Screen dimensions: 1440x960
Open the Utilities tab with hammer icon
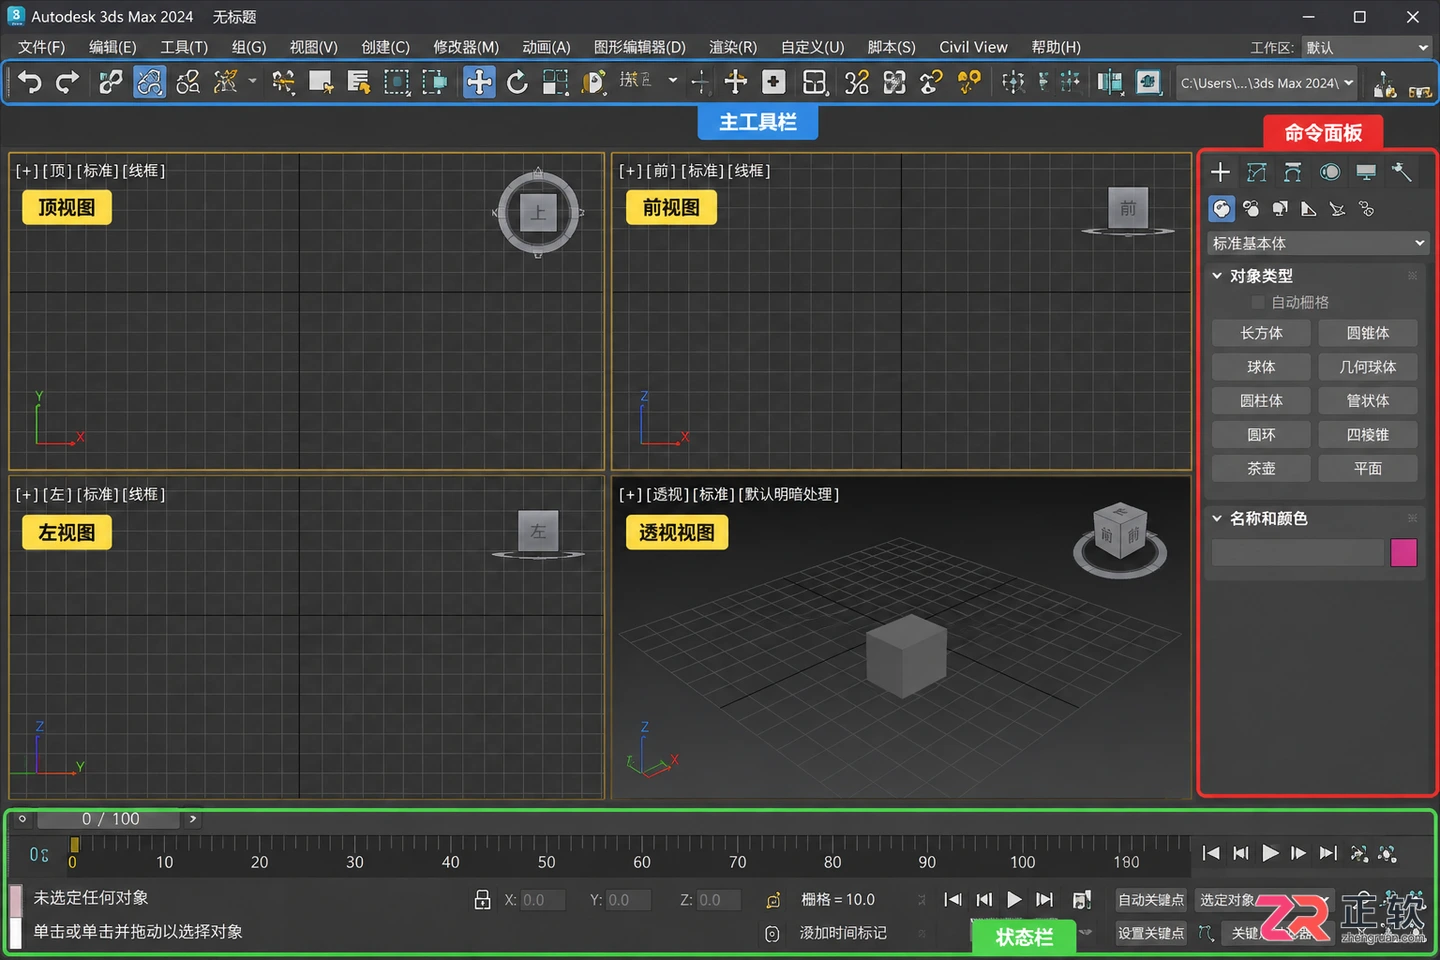click(x=1402, y=172)
